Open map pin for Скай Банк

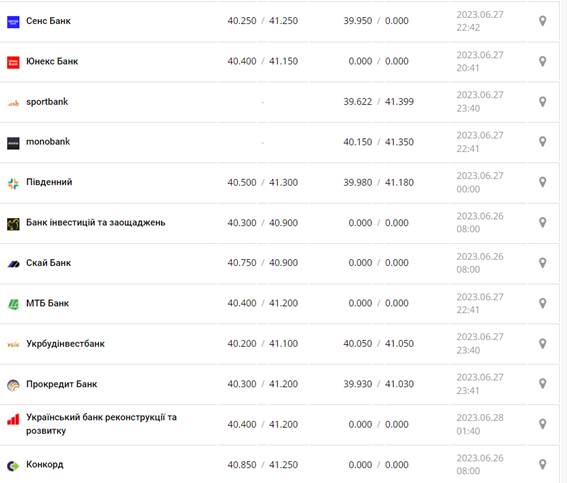click(542, 263)
